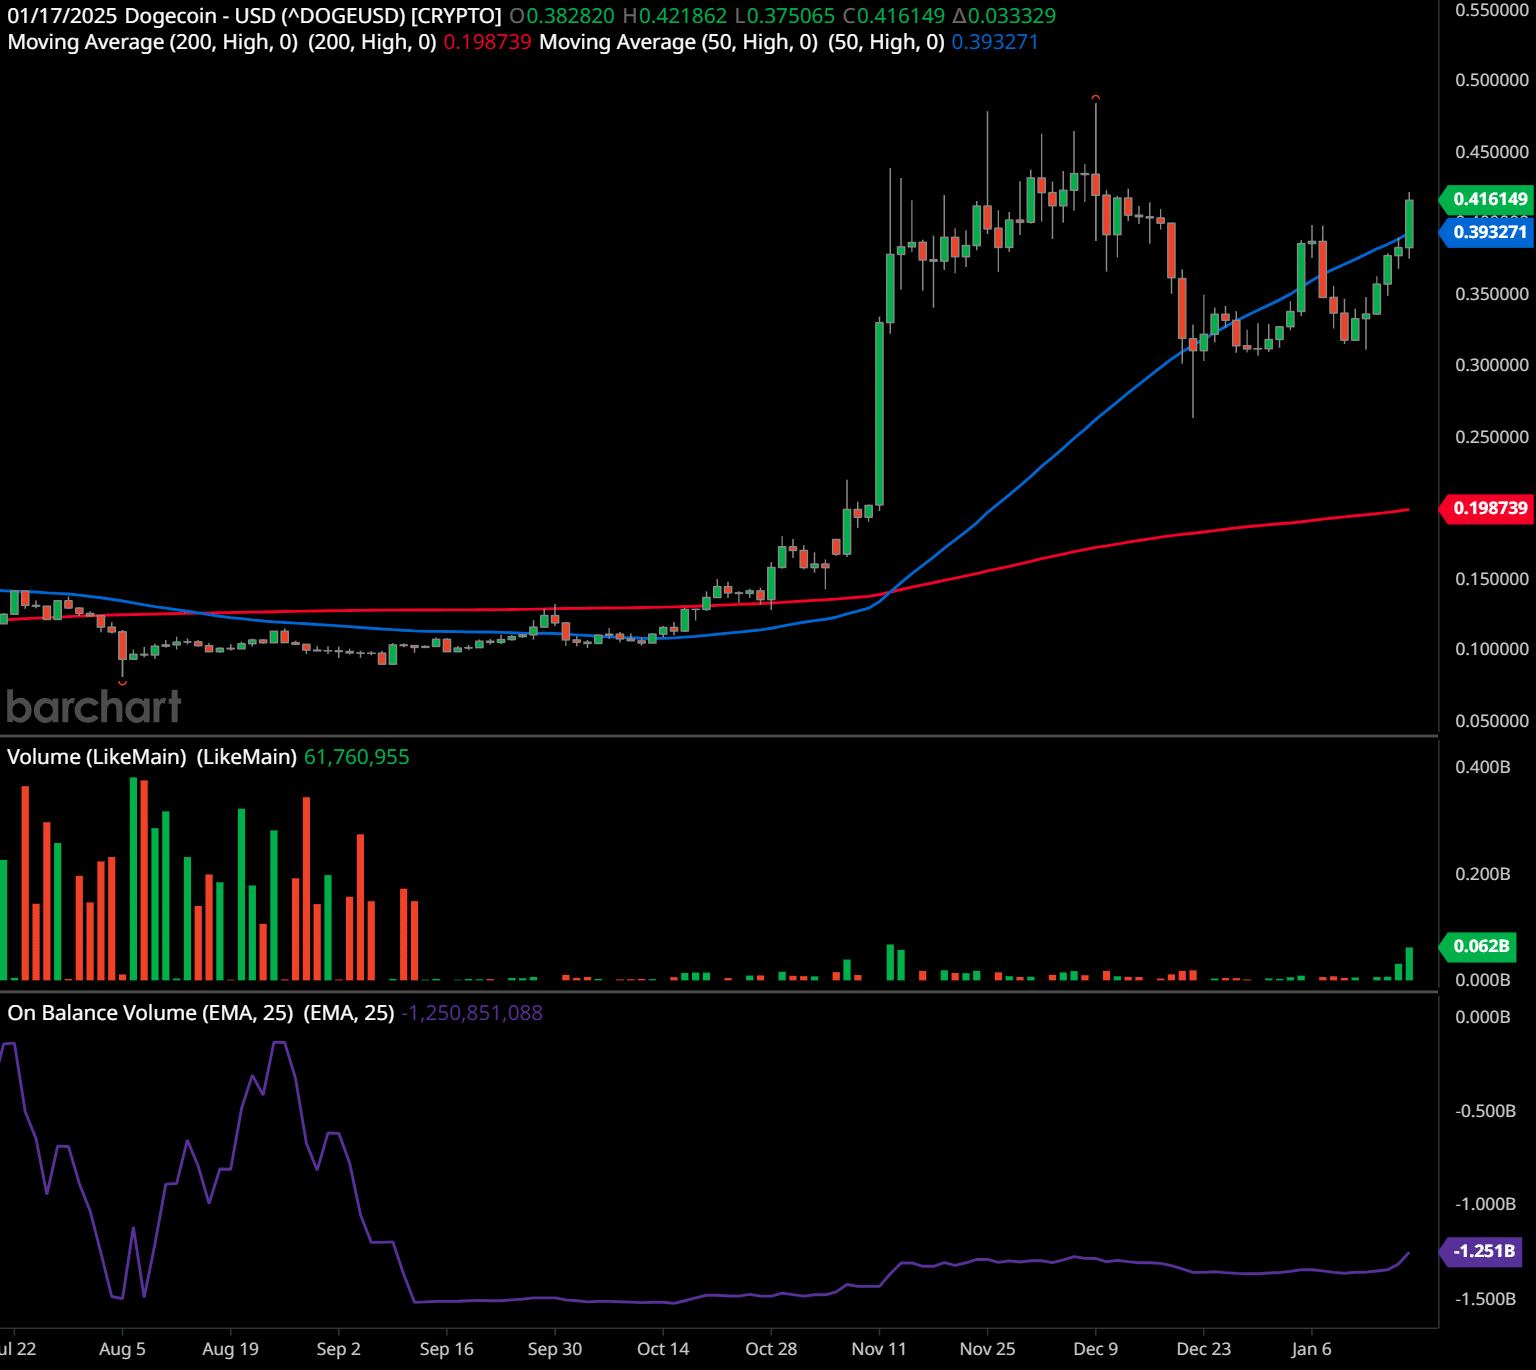
Task: Click the Sep 2 date label
Action: point(338,1349)
